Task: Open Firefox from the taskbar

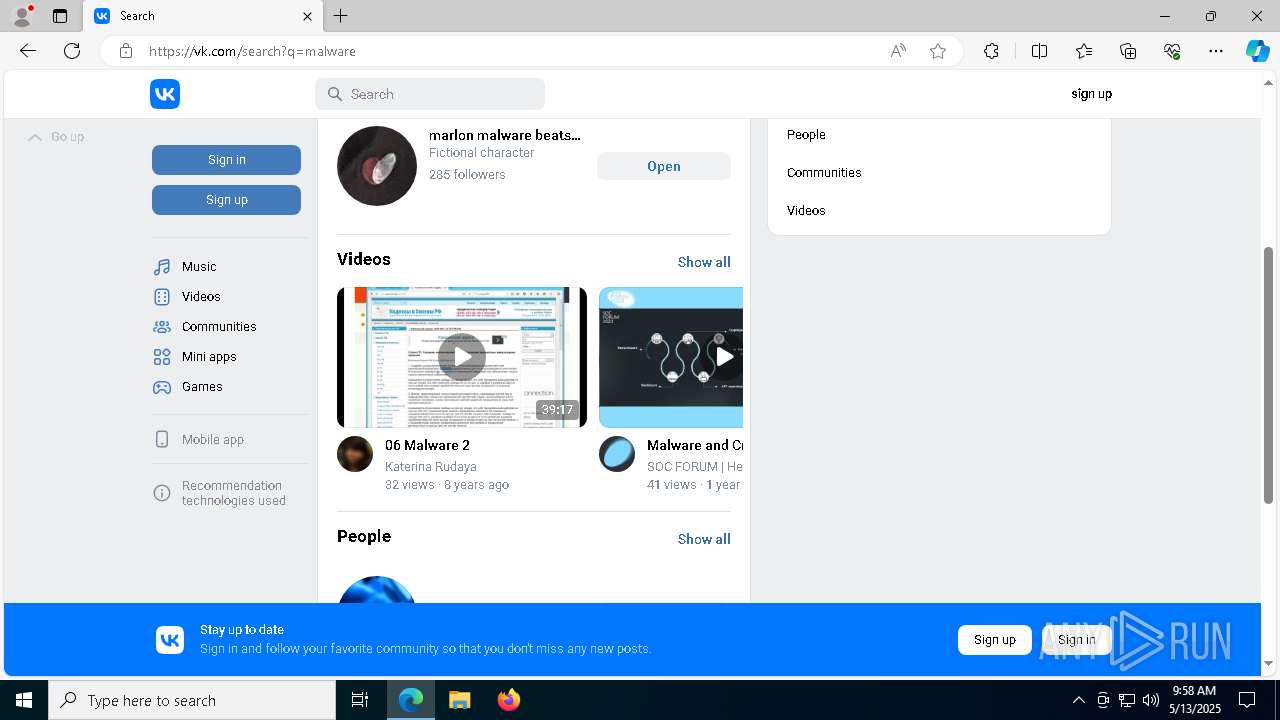Action: 509,700
